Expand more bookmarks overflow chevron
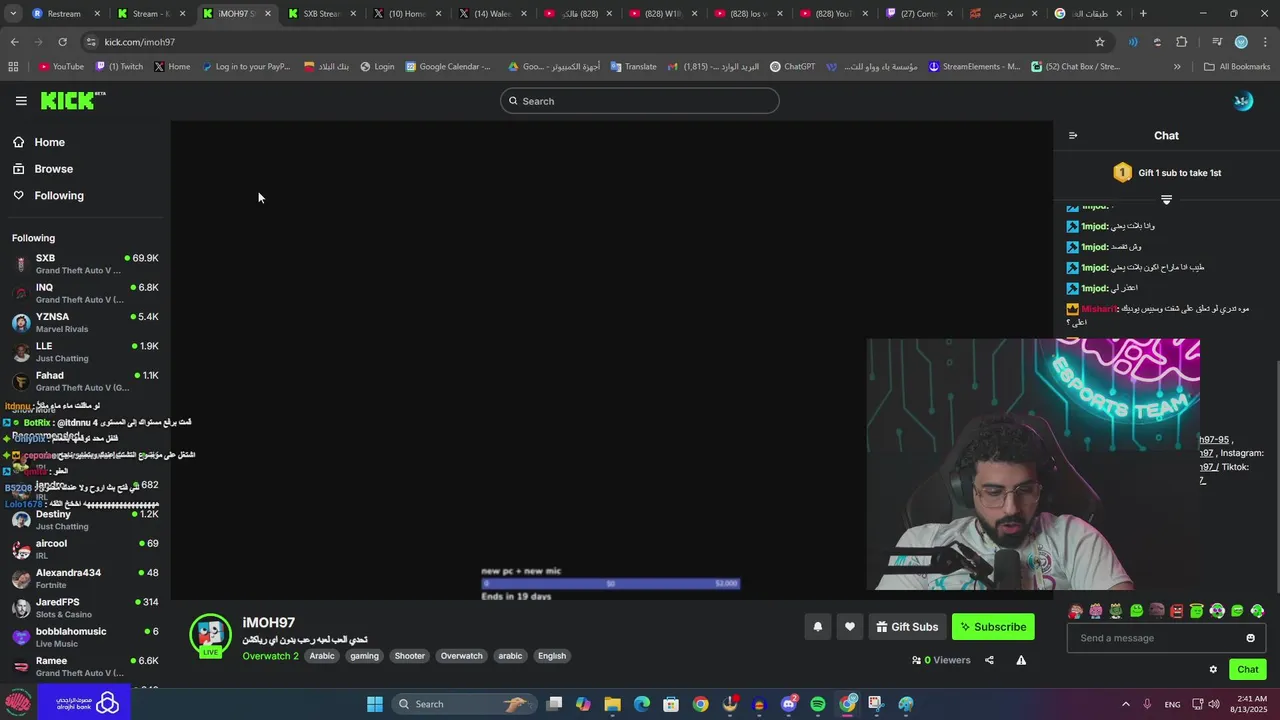Image resolution: width=1280 pixels, height=720 pixels. pos(1177,67)
